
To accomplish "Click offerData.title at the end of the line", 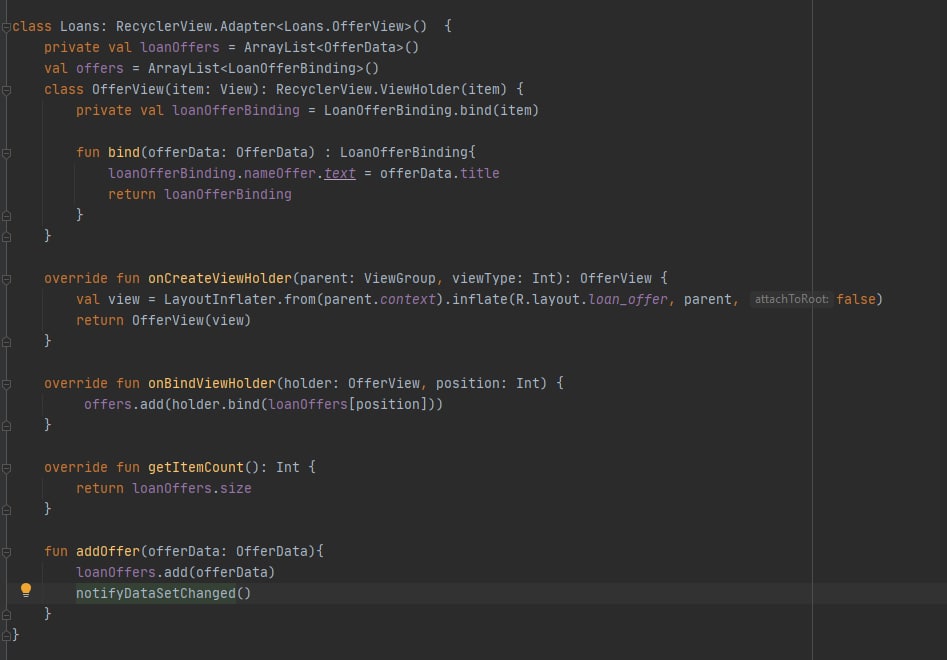I will pyautogui.click(x=440, y=173).
